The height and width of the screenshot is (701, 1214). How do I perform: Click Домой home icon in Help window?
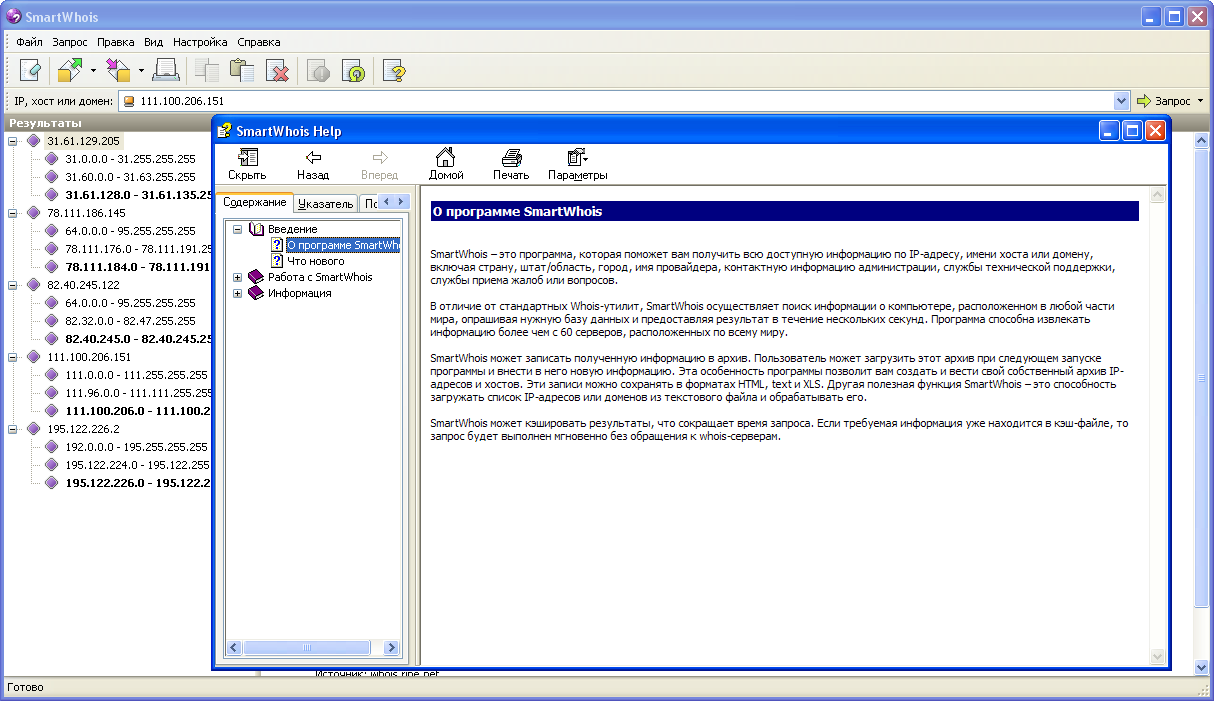[x=446, y=157]
